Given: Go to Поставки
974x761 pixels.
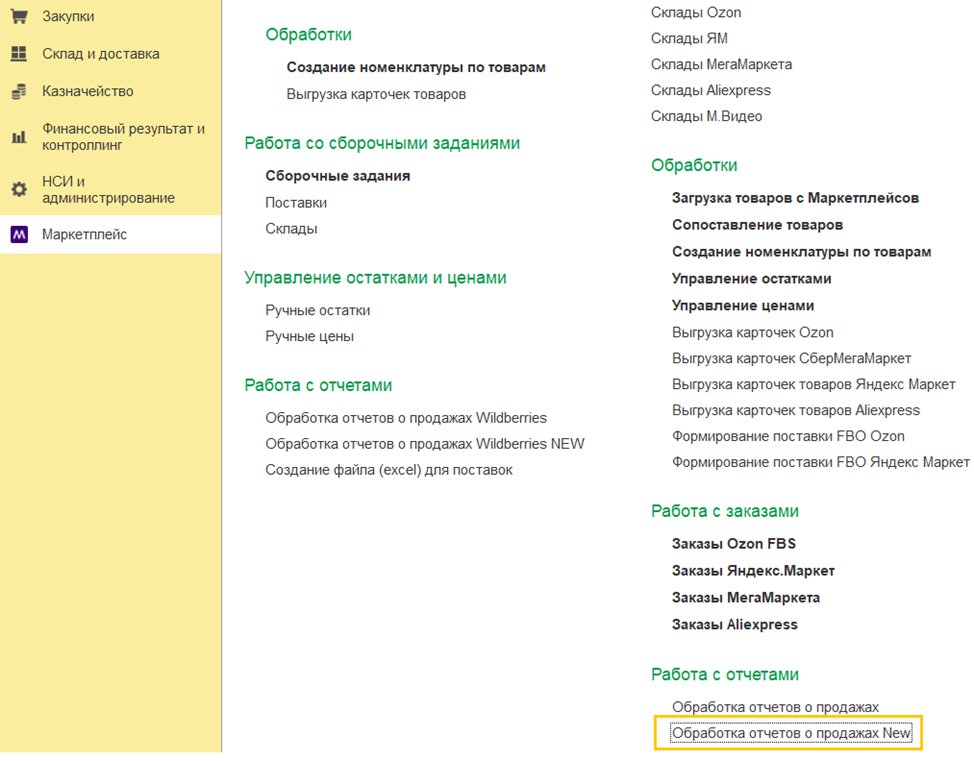Looking at the screenshot, I should [296, 203].
